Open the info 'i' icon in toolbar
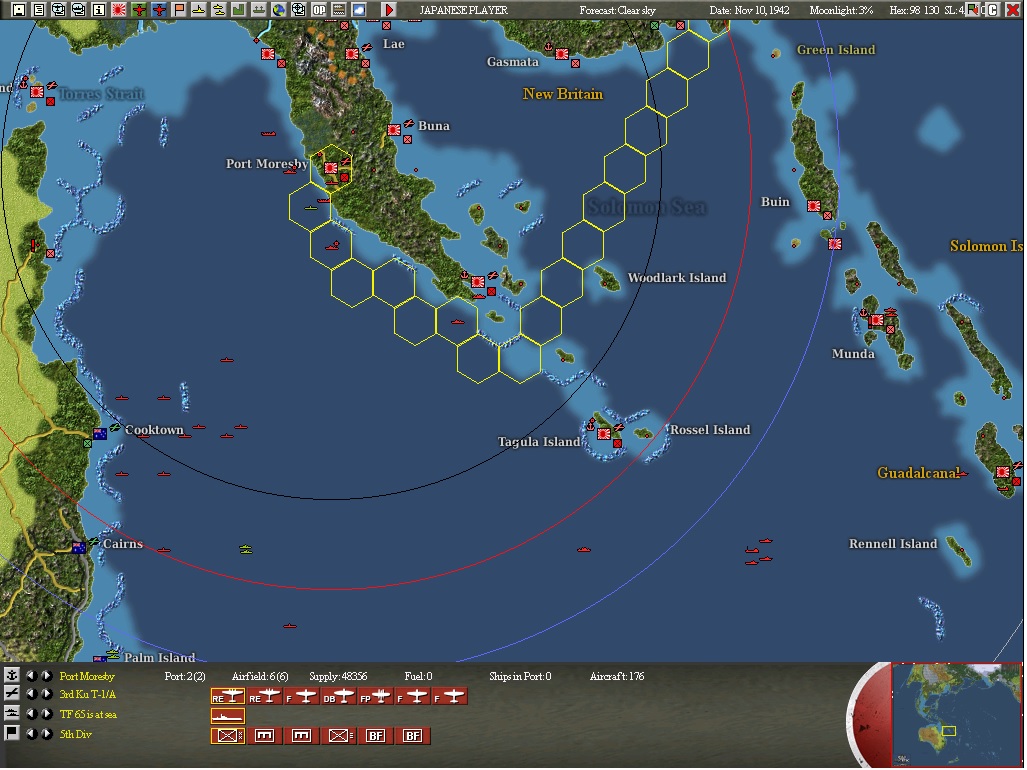Image resolution: width=1027 pixels, height=770 pixels. [98, 10]
